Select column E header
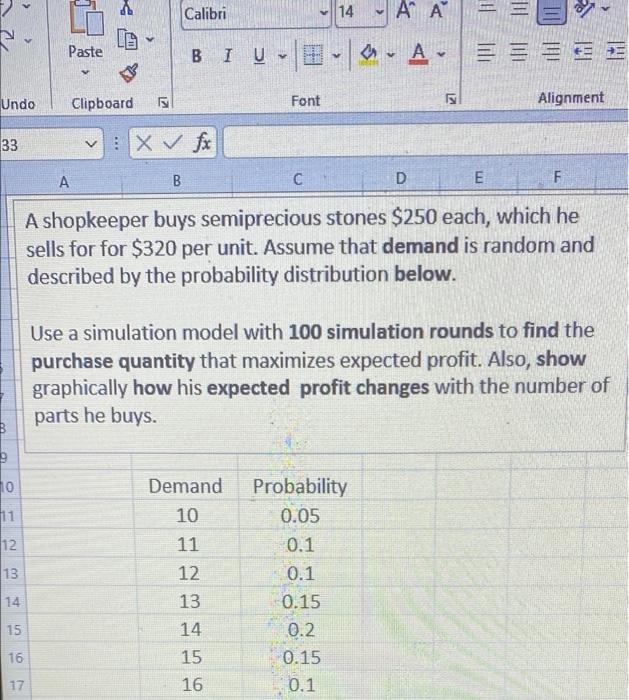This screenshot has height=700, width=629. [x=478, y=178]
